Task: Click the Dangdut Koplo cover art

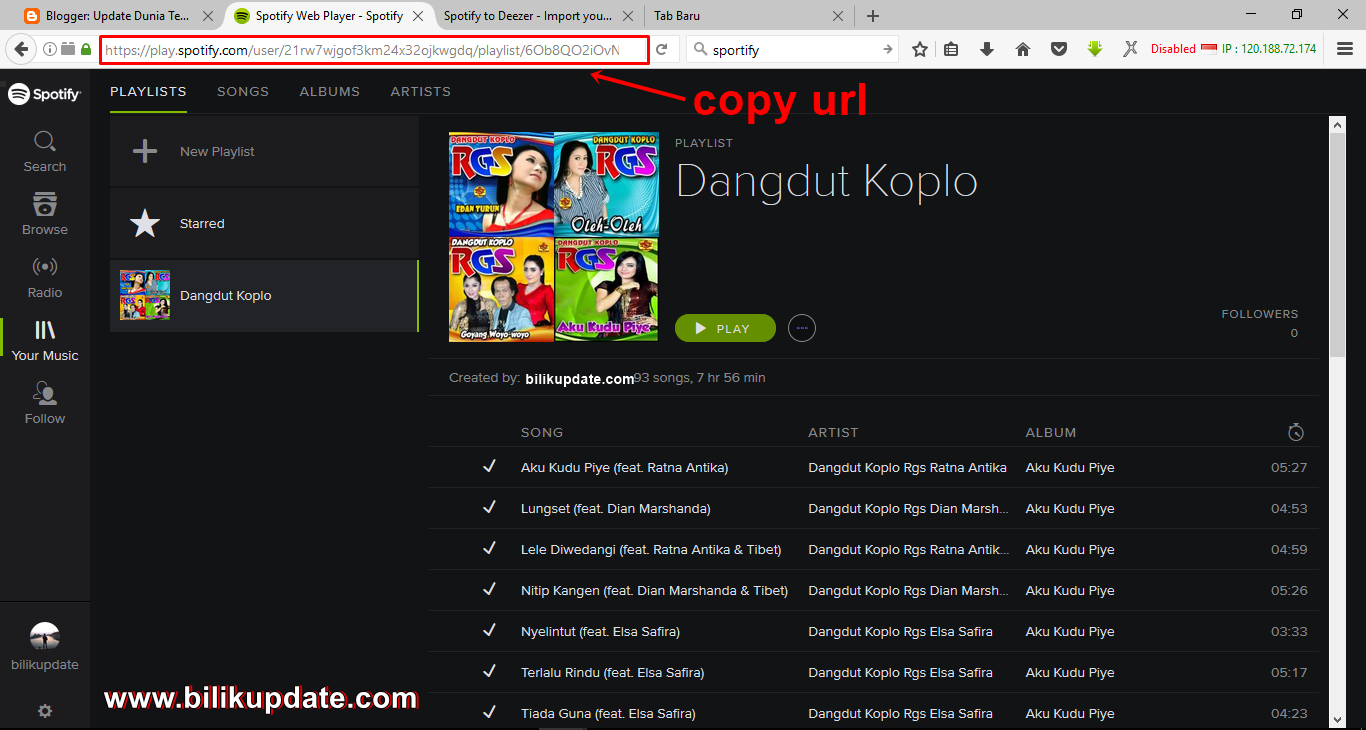Action: click(554, 236)
